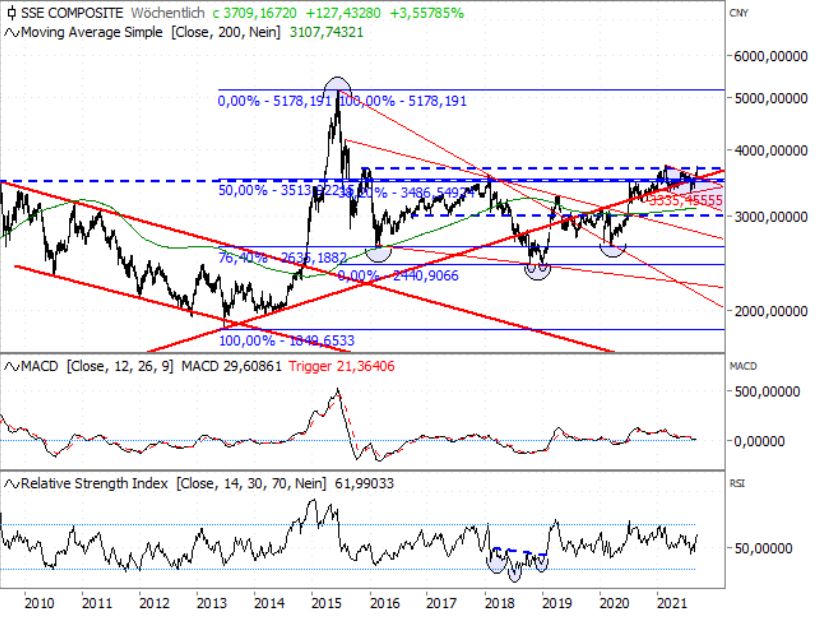Click the 2014 year label on time axis
This screenshot has width=824, height=618.
click(x=269, y=603)
